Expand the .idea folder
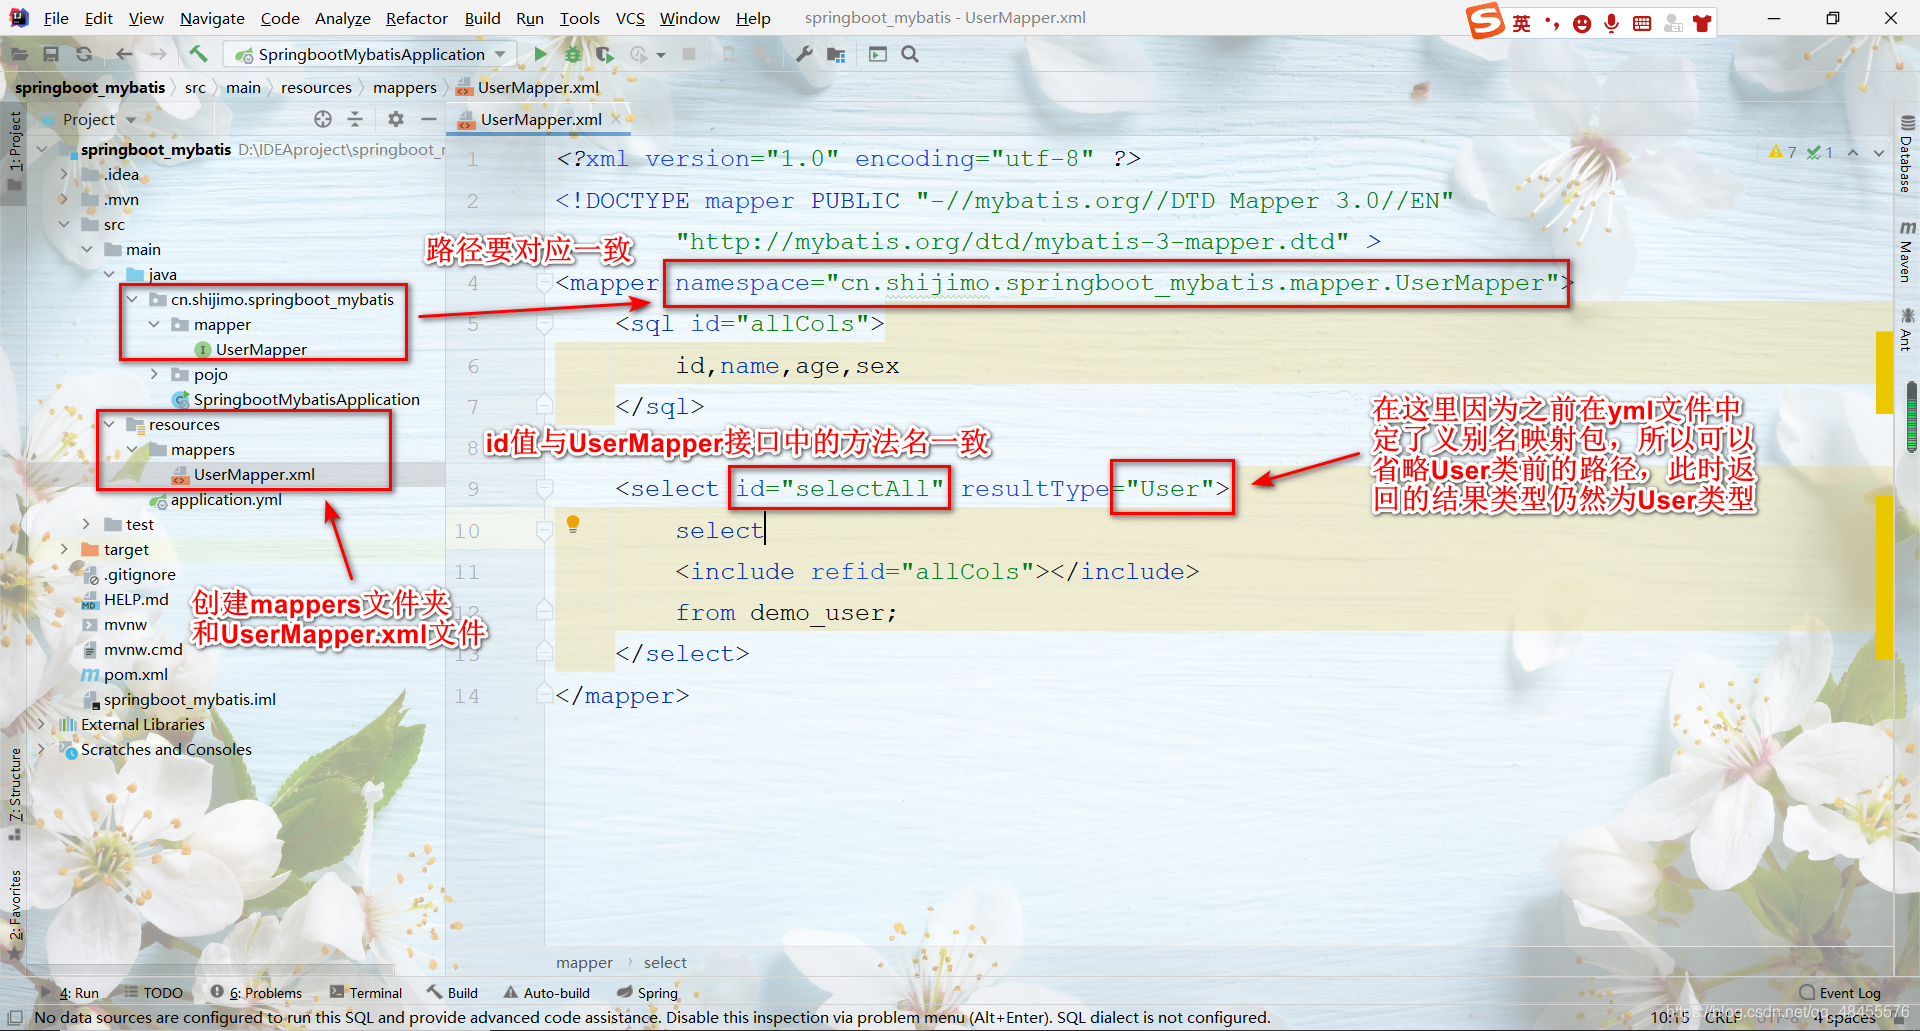The height and width of the screenshot is (1031, 1920). [64, 174]
